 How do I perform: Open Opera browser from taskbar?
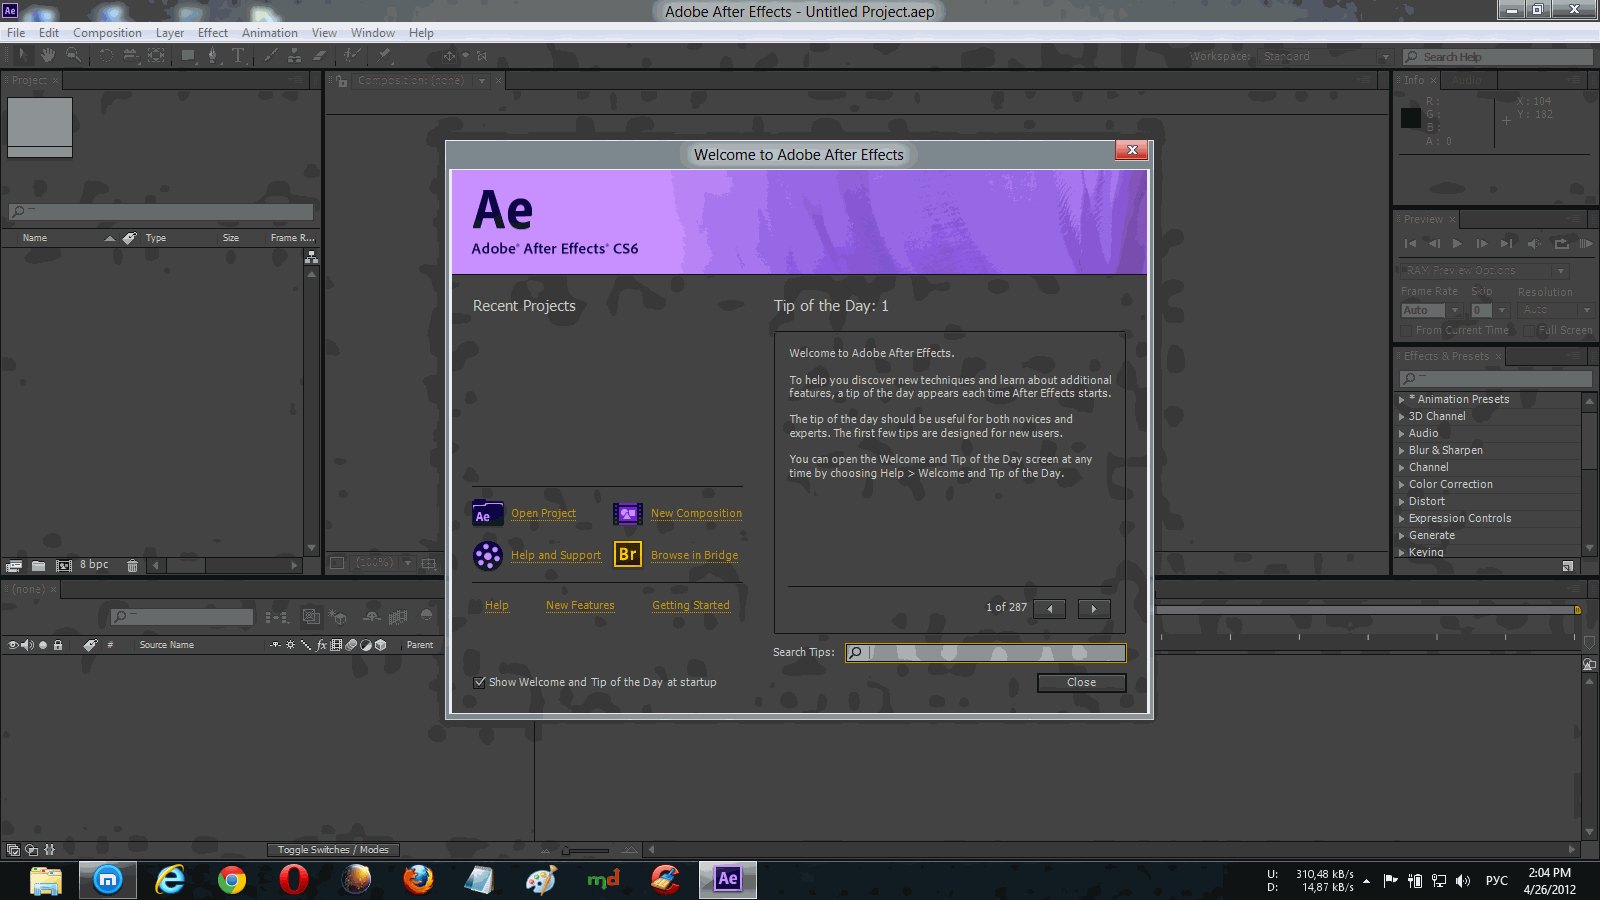coord(294,880)
